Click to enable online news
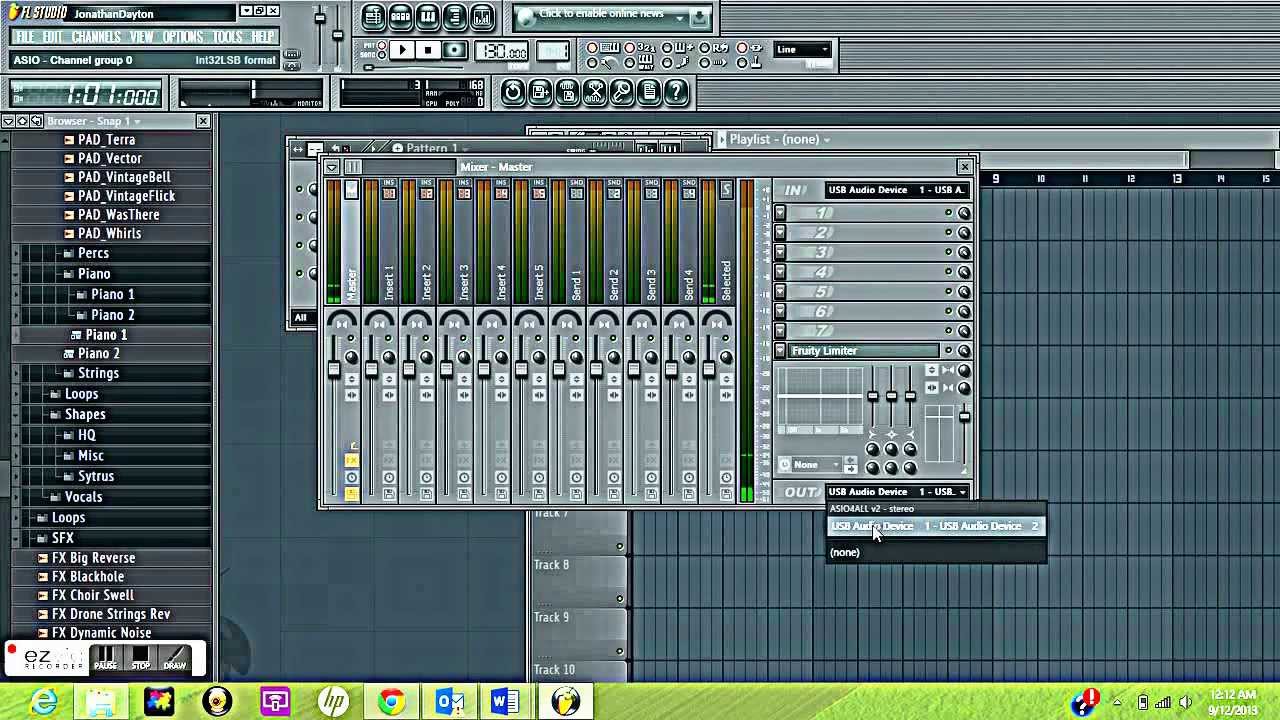This screenshot has width=1280, height=720. pos(601,15)
